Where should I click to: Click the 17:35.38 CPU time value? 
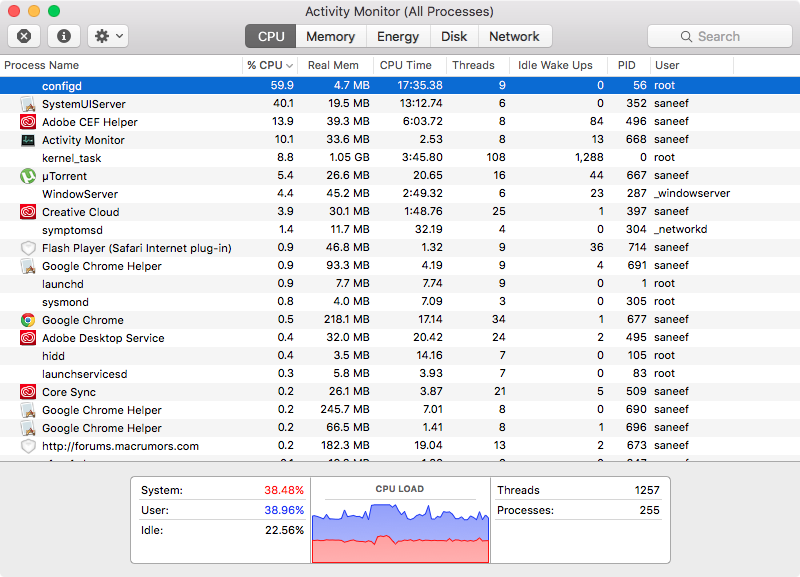pos(420,85)
